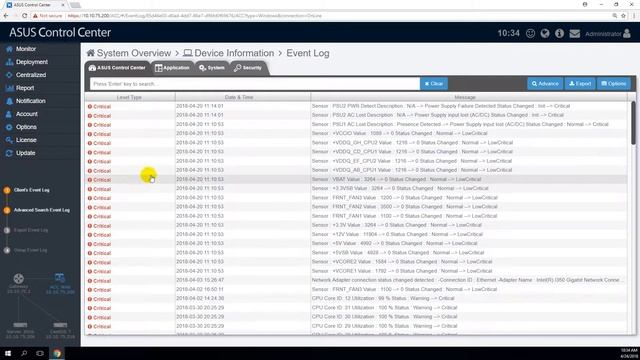Click the event log vertical scrollbar
640x360 pixels.
click(x=633, y=122)
